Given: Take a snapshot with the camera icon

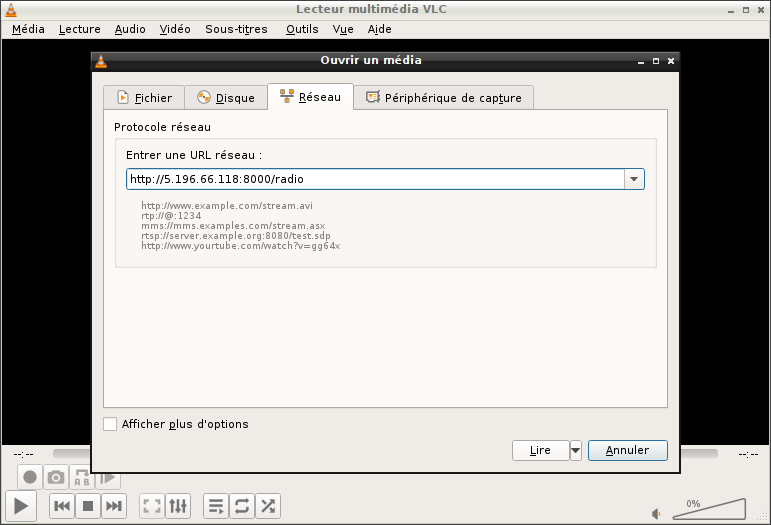Looking at the screenshot, I should pyautogui.click(x=56, y=477).
